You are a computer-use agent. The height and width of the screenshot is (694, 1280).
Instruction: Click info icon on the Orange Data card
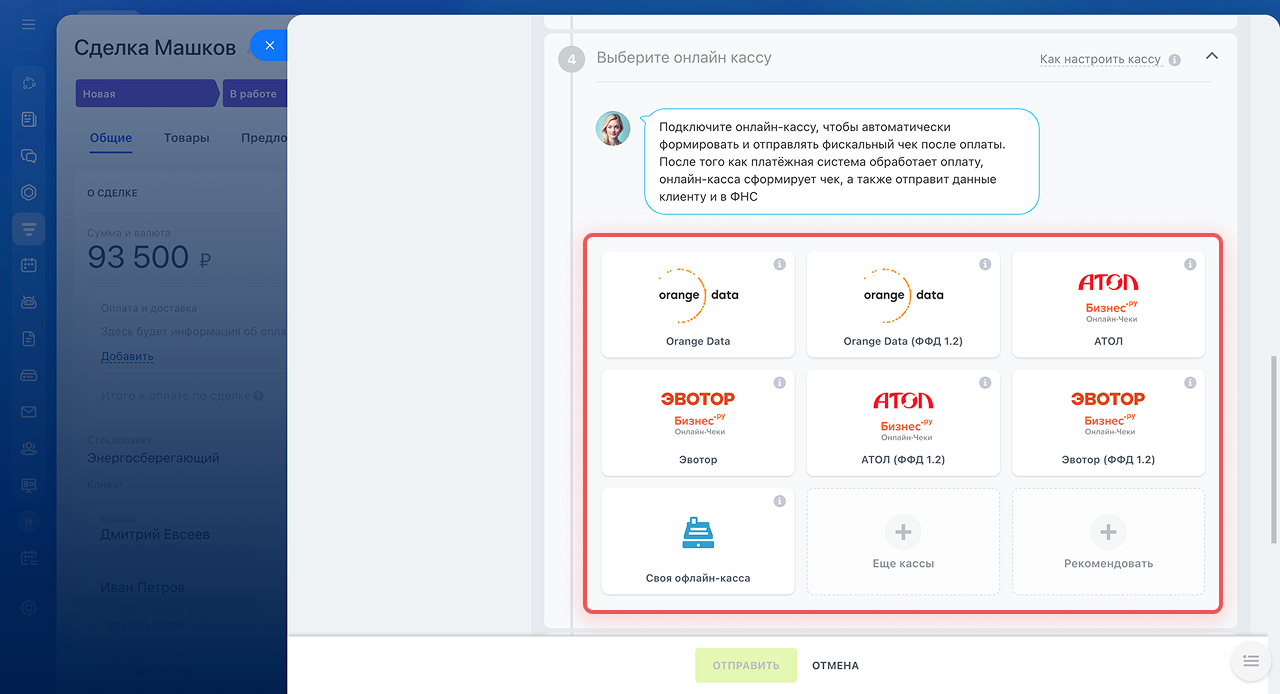tap(780, 264)
